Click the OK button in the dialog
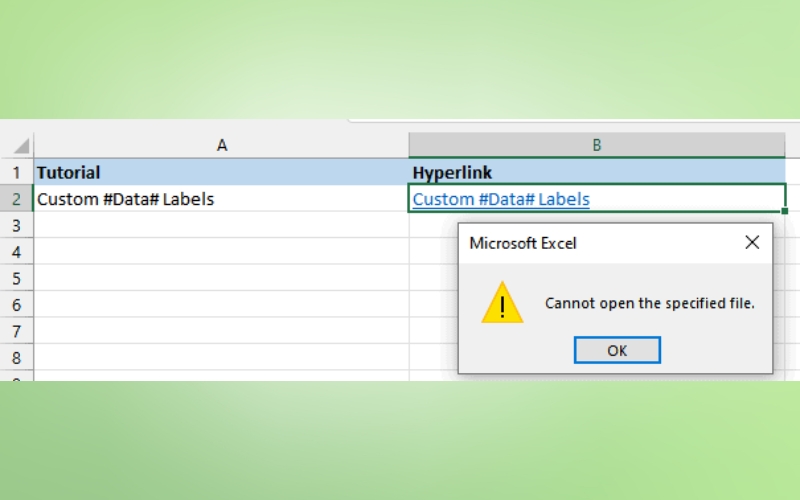Image resolution: width=800 pixels, height=500 pixels. (x=616, y=350)
